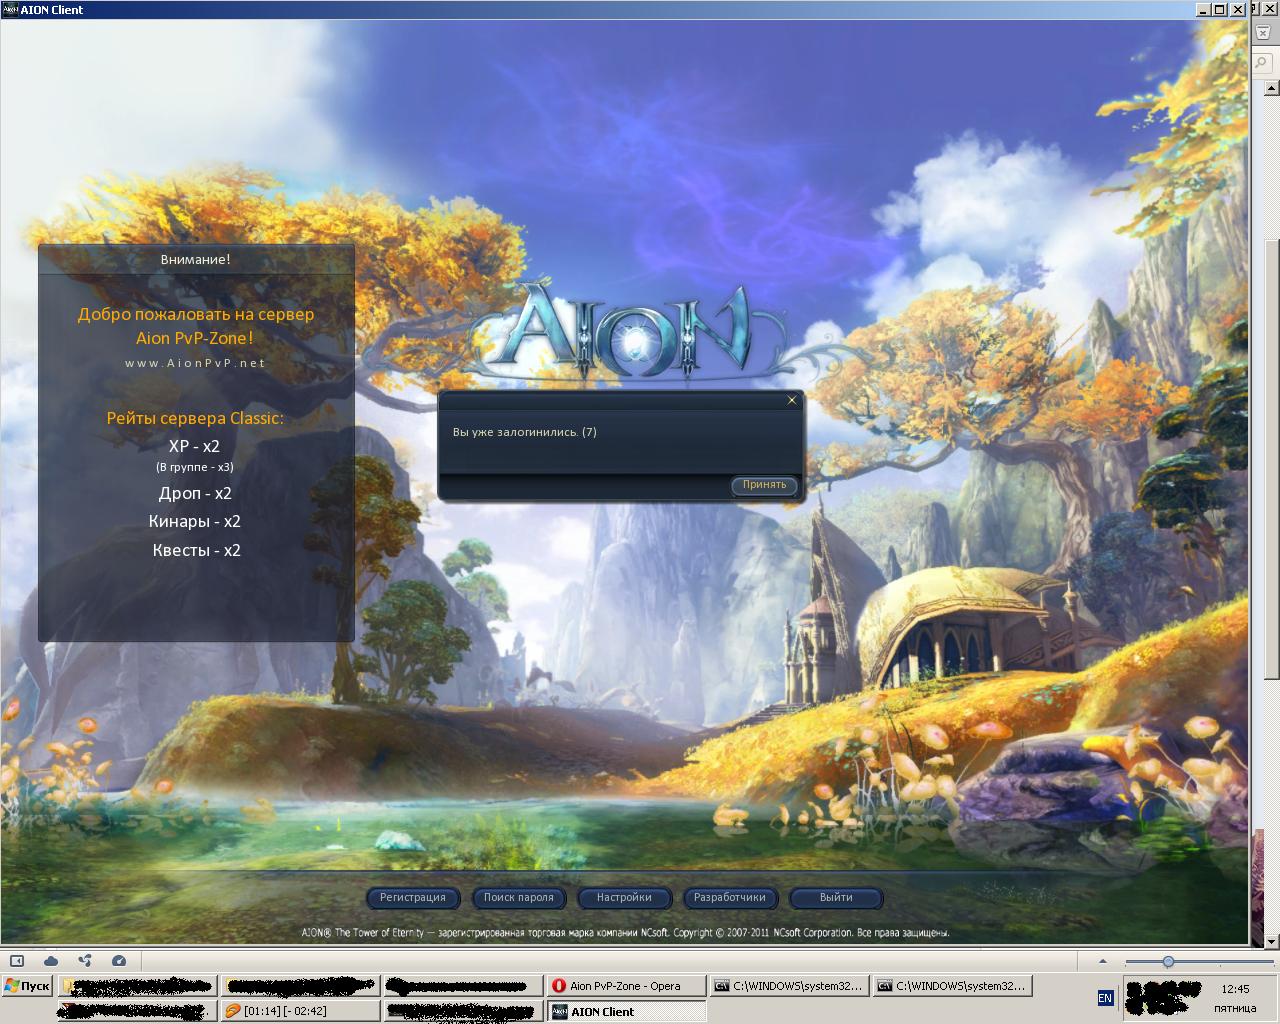Open Настройки settings button
The height and width of the screenshot is (1024, 1280).
click(624, 898)
